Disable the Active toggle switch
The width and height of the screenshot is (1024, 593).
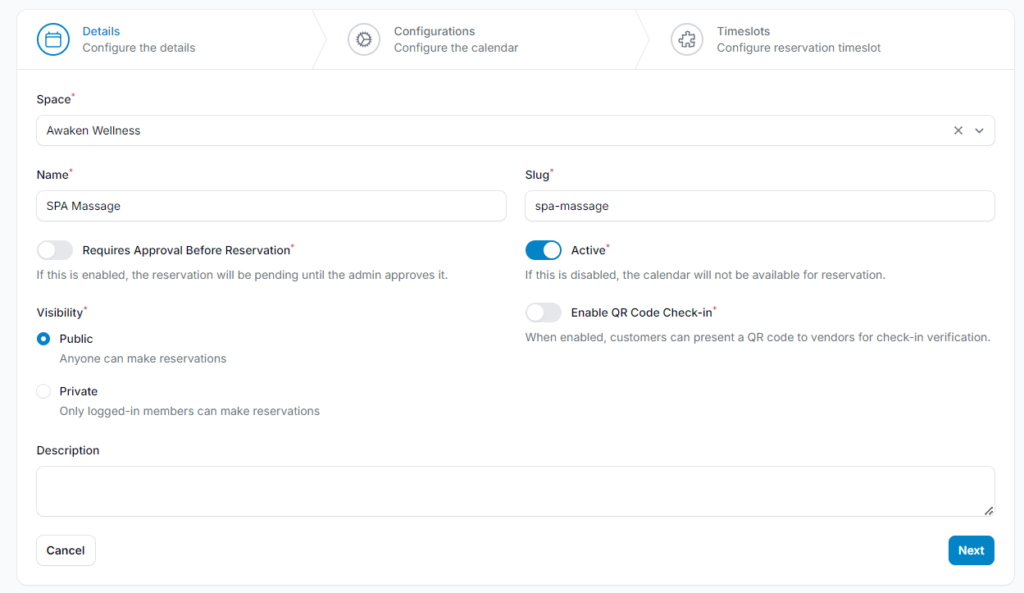(x=543, y=250)
